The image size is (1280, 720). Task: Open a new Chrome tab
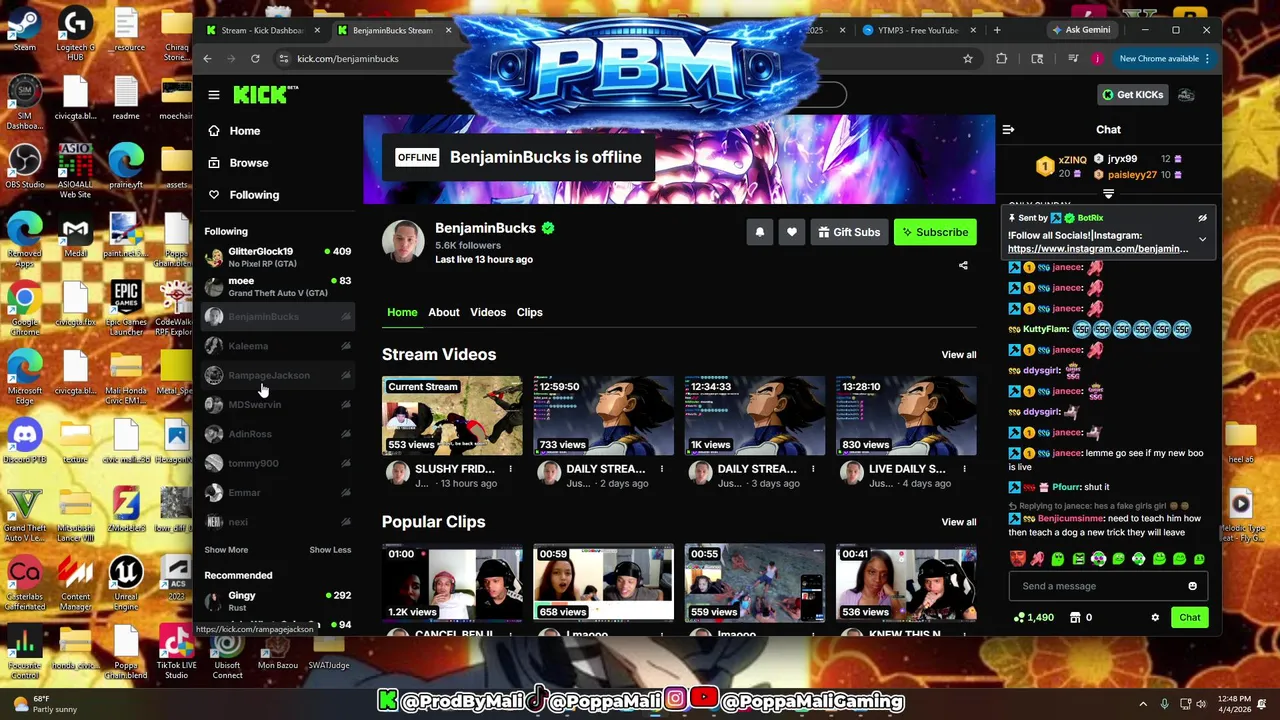(997, 30)
